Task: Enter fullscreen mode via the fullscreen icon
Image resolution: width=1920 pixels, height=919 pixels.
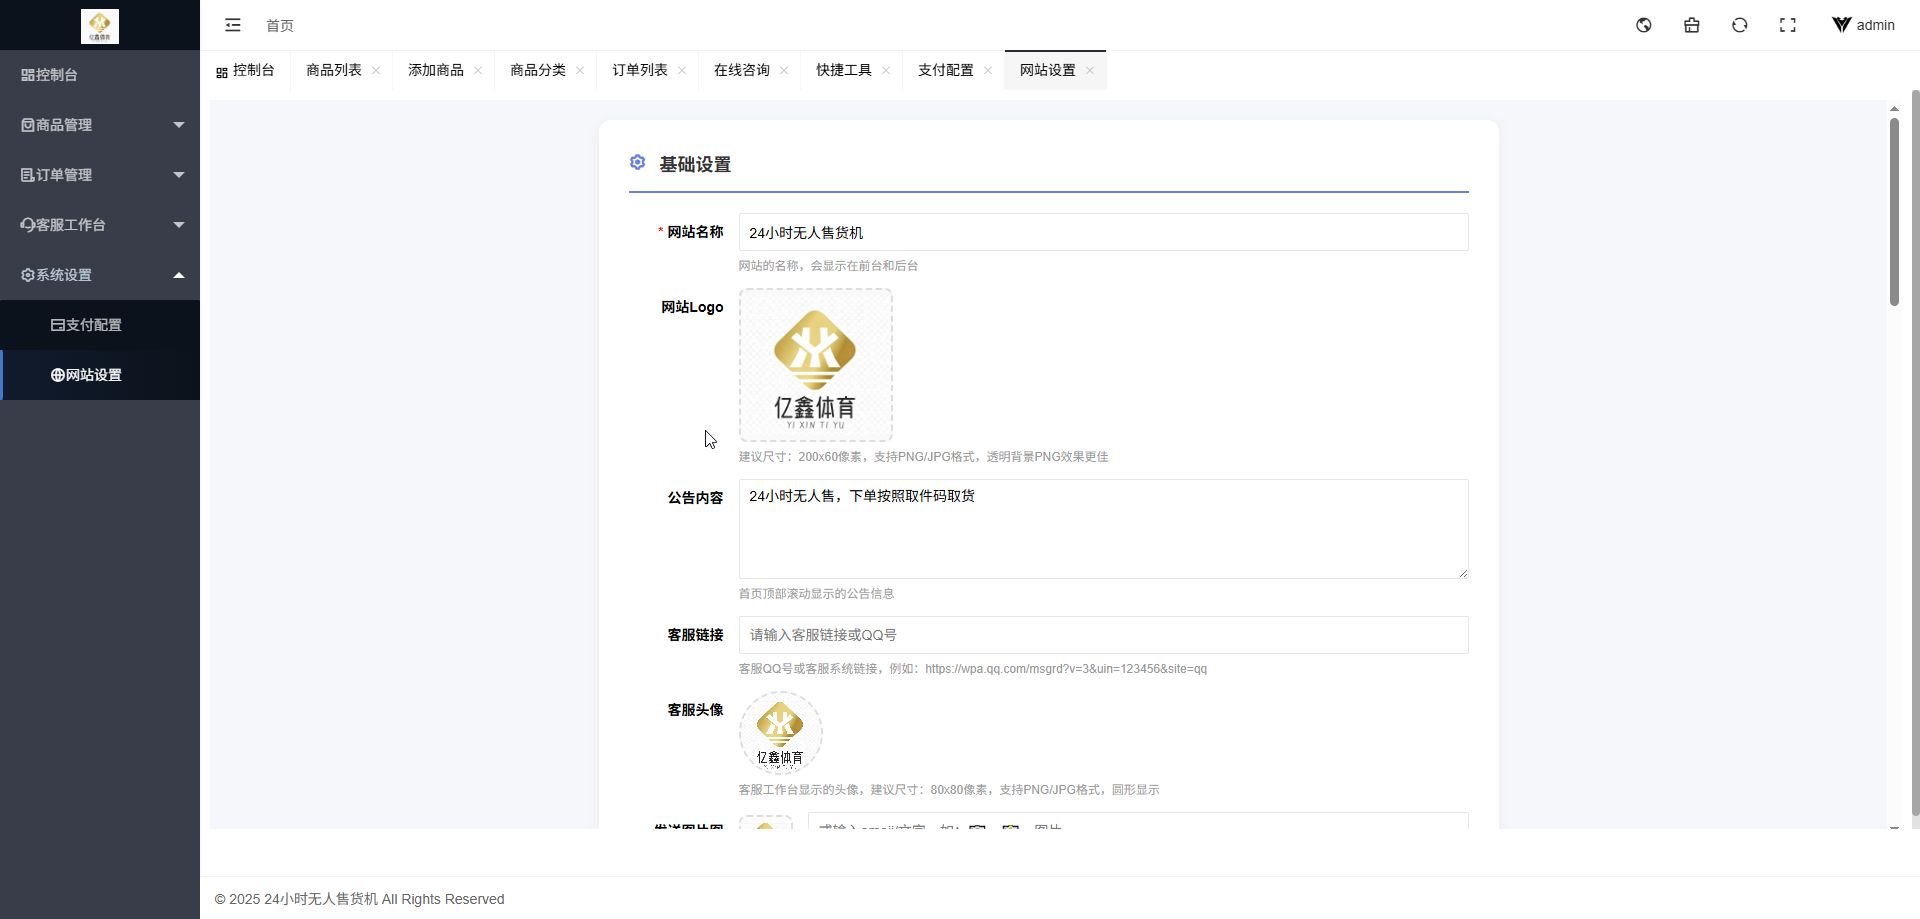Action: point(1788,25)
